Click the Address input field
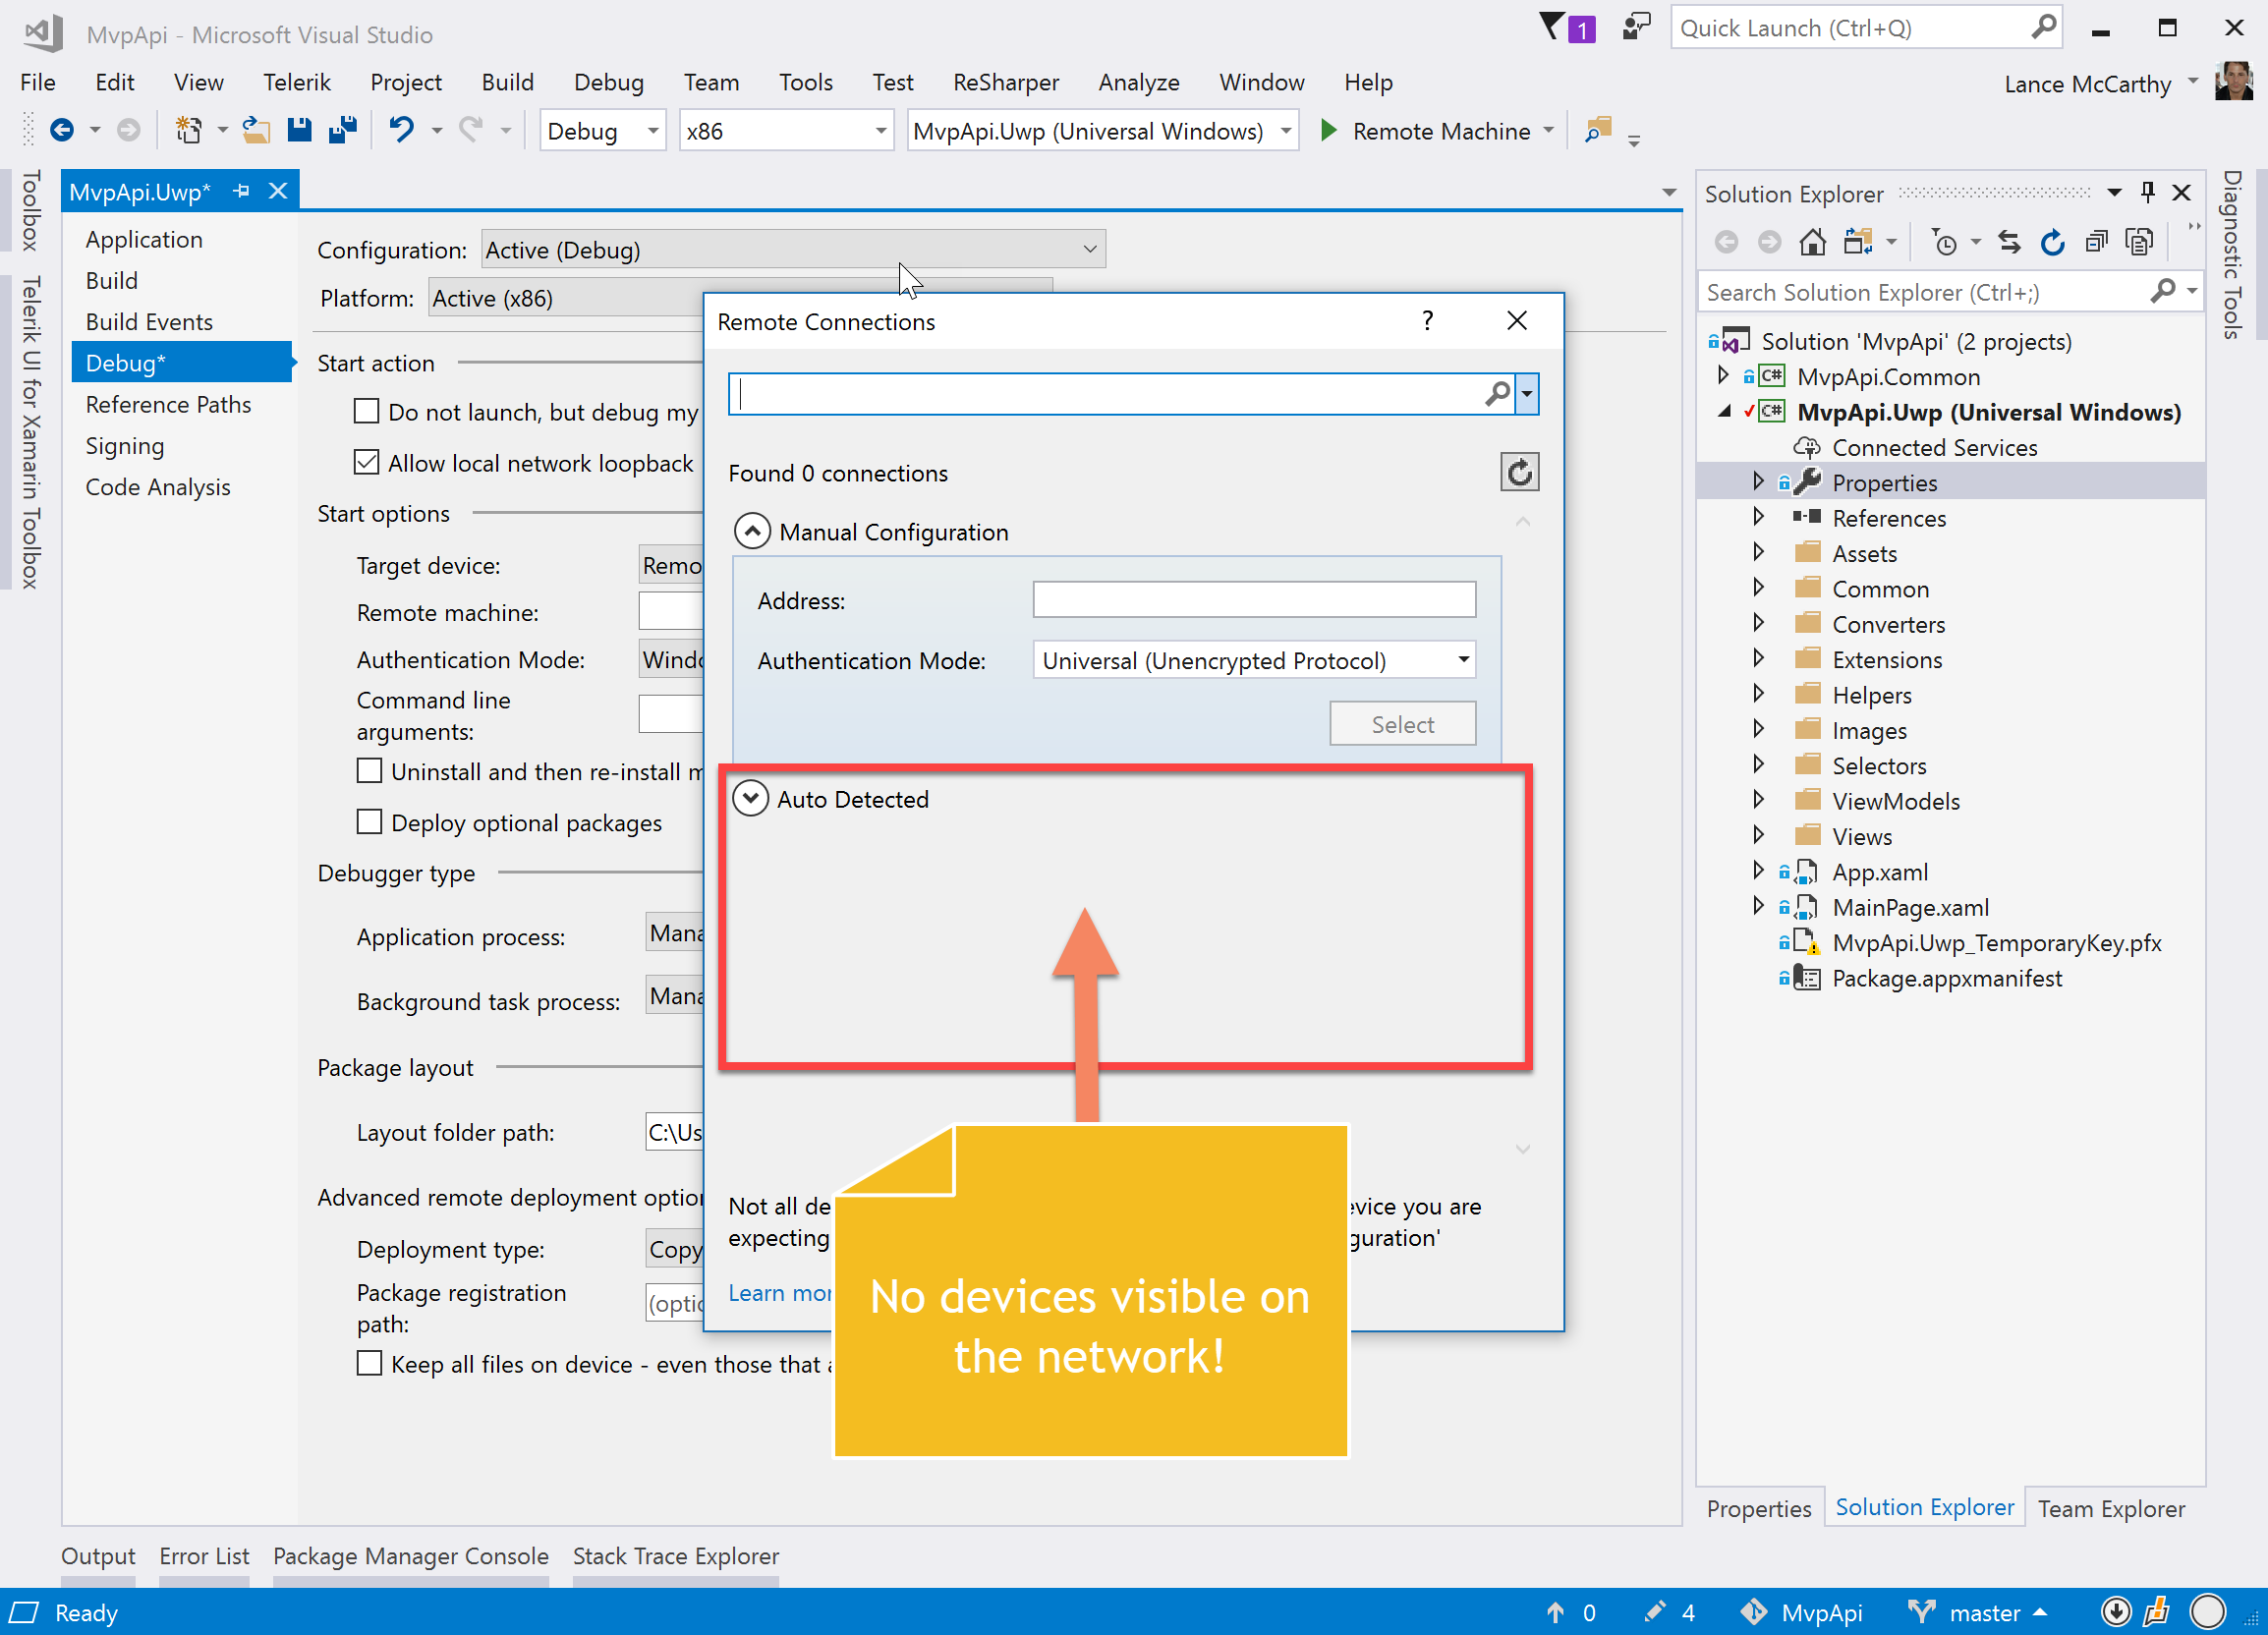This screenshot has width=2268, height=1635. 1253,600
